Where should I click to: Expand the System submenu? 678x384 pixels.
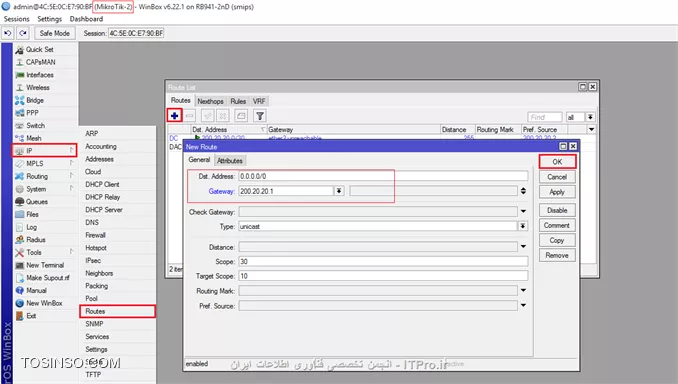click(x=45, y=189)
